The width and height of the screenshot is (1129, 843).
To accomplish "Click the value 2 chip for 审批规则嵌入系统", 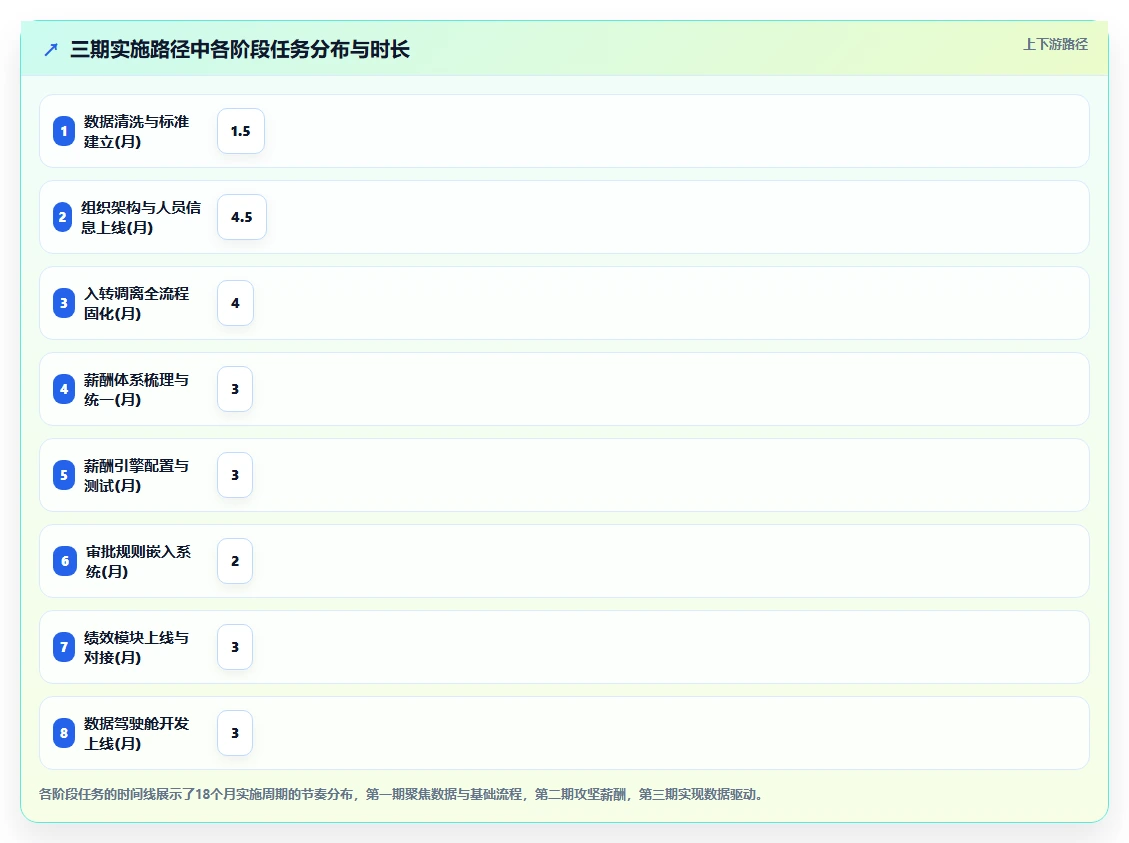I will pos(235,561).
